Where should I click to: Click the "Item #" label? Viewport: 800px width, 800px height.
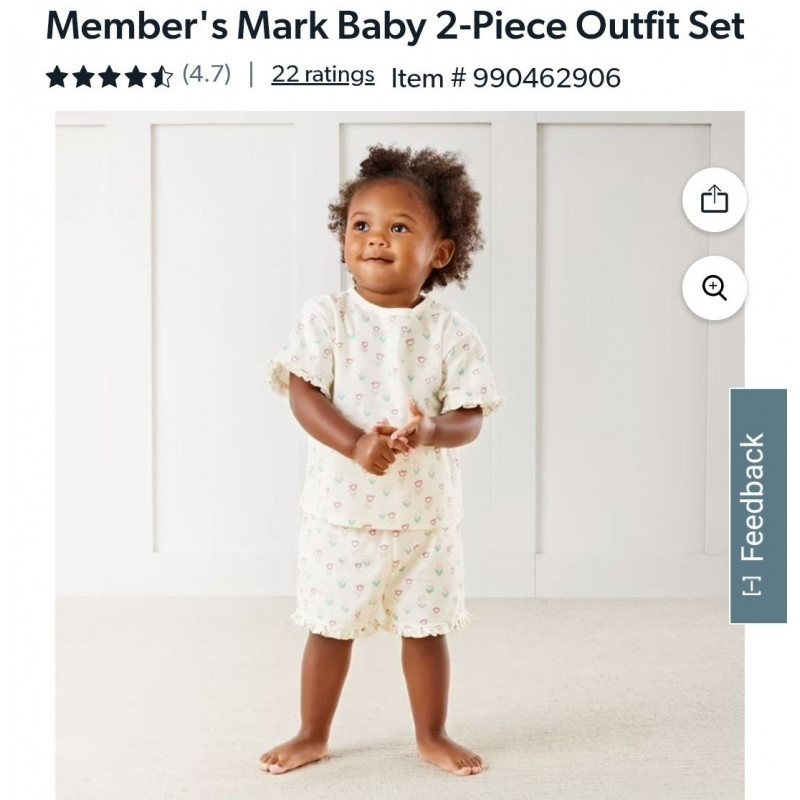click(428, 78)
